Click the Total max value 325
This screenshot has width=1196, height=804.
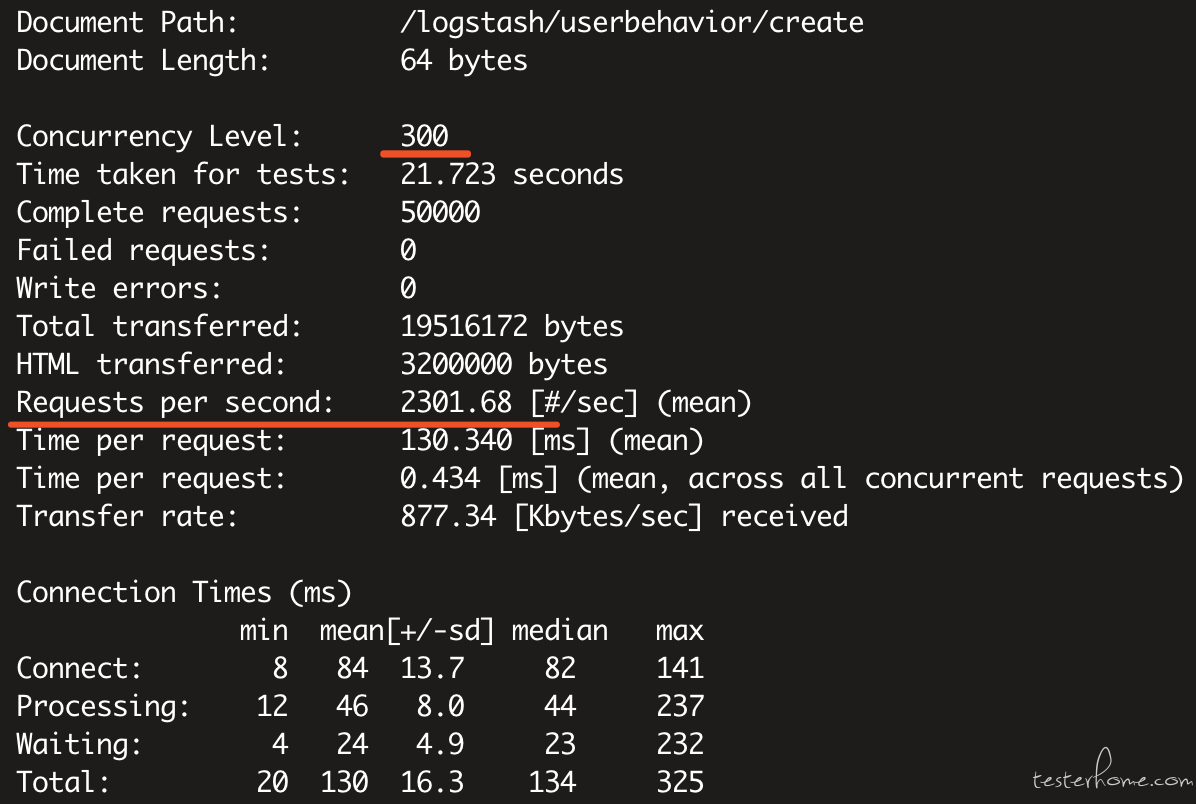pyautogui.click(x=680, y=781)
